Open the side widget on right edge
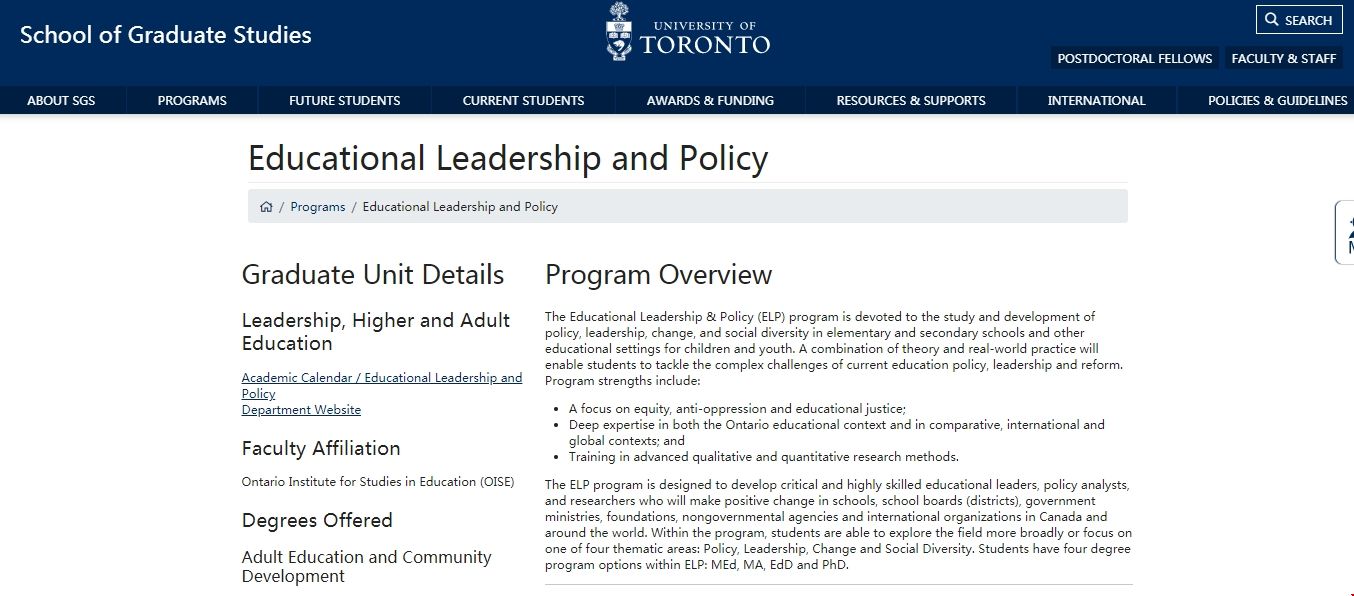 pos(1346,233)
